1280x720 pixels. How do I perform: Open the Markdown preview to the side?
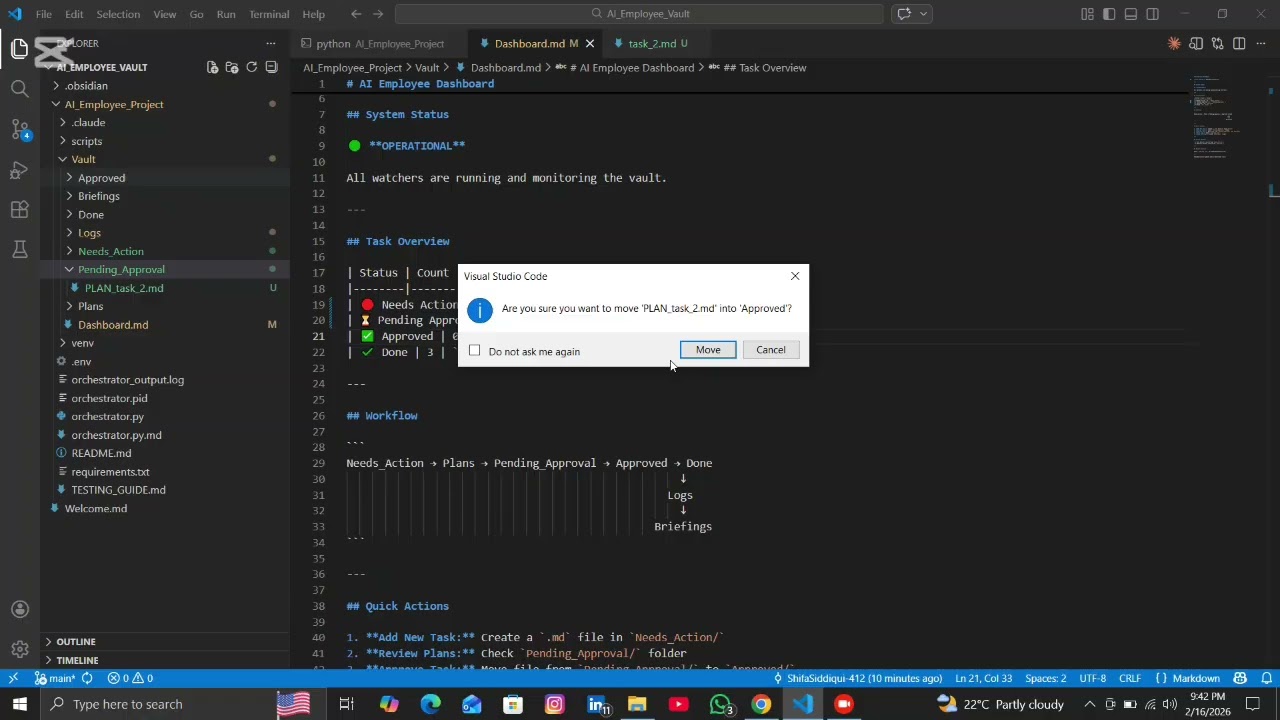(x=1196, y=43)
